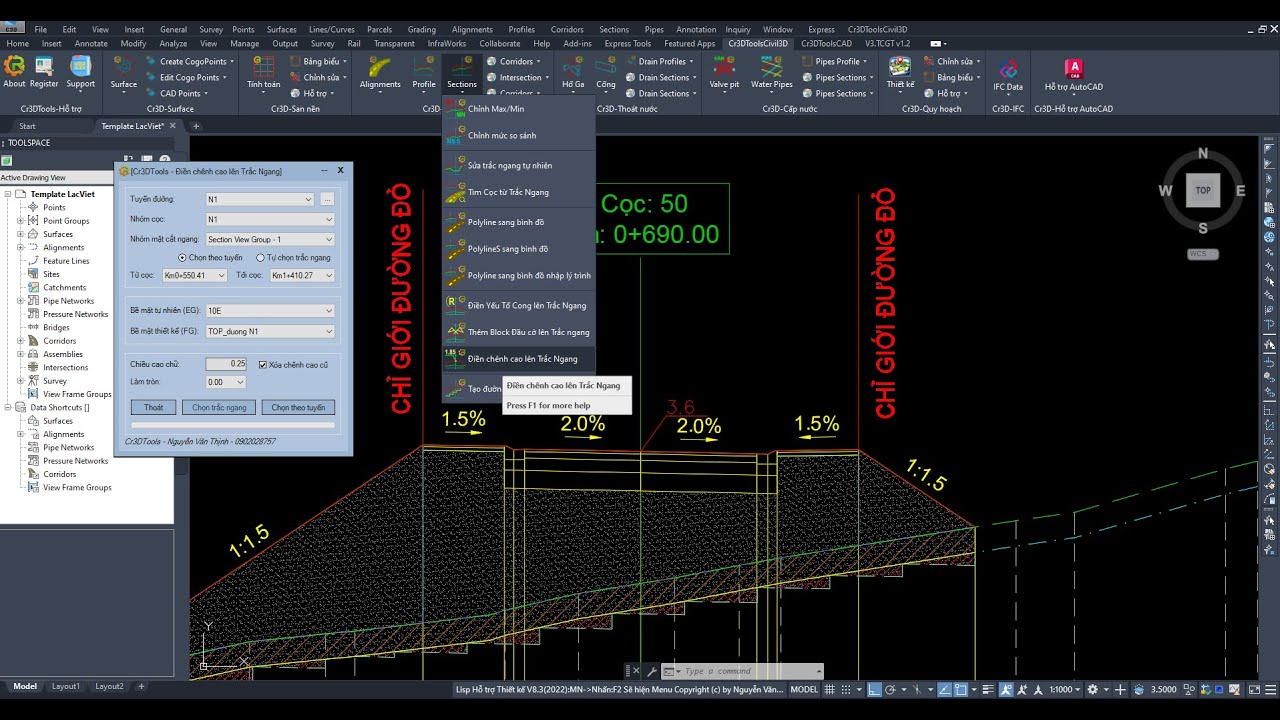Open the Từ cọc Km0+550.41 dropdown
1280x720 pixels.
[x=194, y=275]
